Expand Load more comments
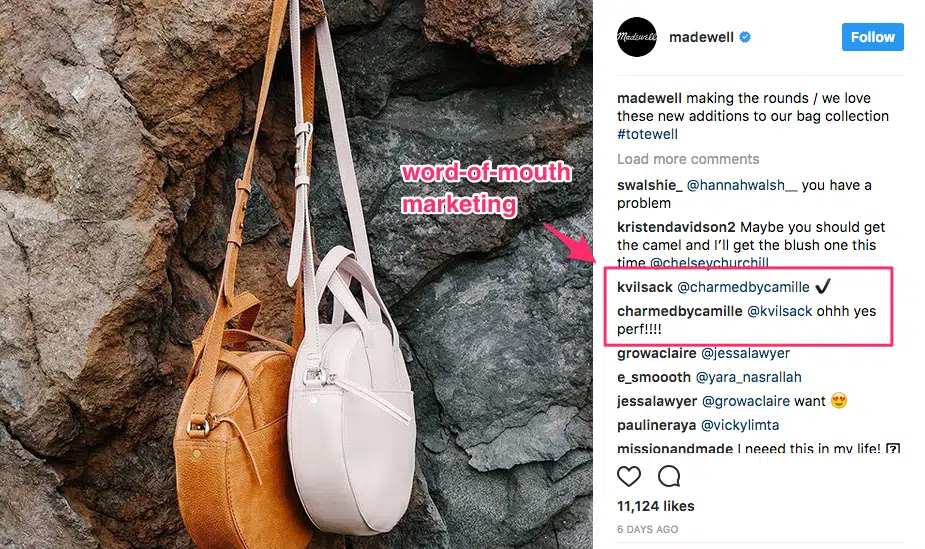This screenshot has height=549, width=925. 688,159
